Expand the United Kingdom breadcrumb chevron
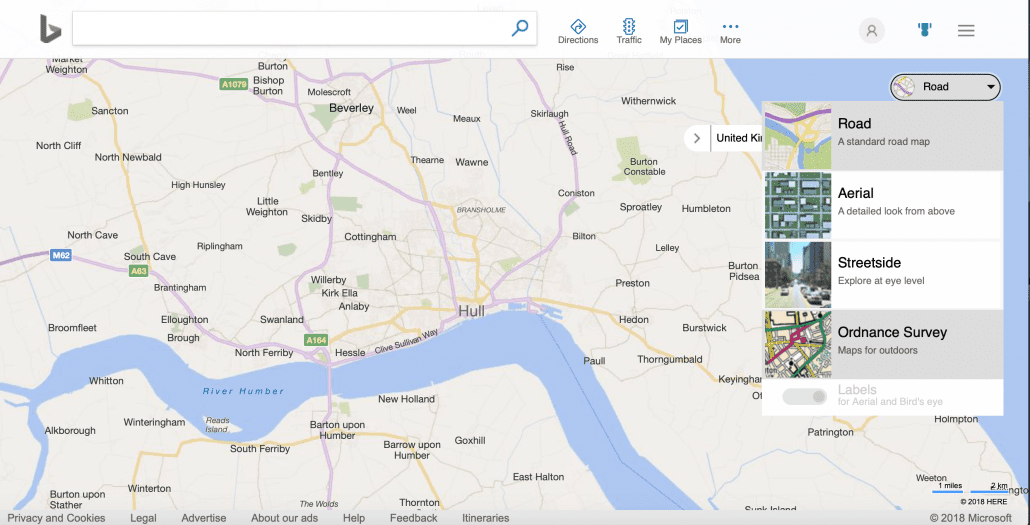The image size is (1030, 525). pos(697,138)
